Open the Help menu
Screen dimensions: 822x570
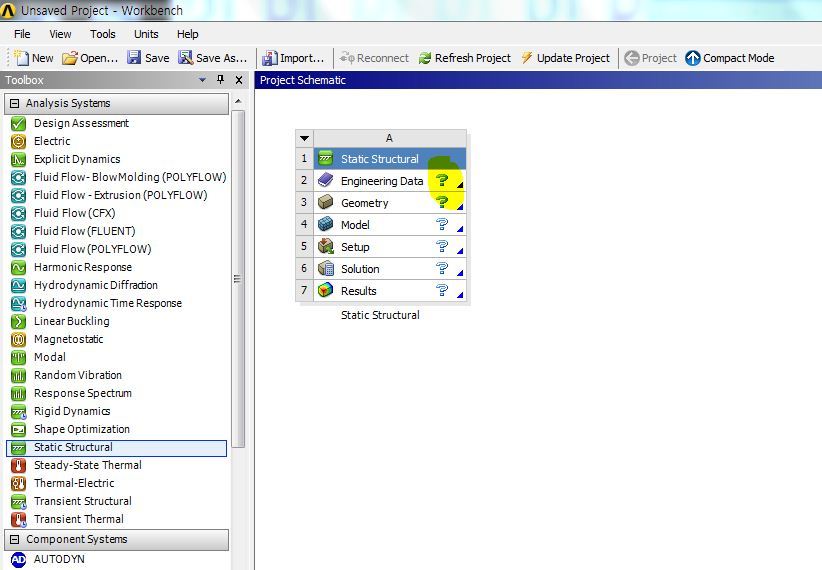coord(188,34)
